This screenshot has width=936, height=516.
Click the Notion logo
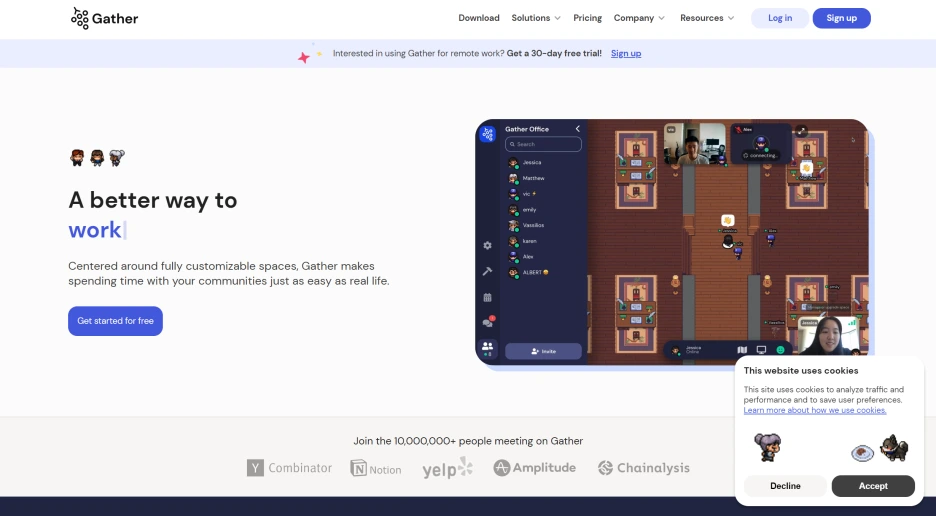coord(376,469)
